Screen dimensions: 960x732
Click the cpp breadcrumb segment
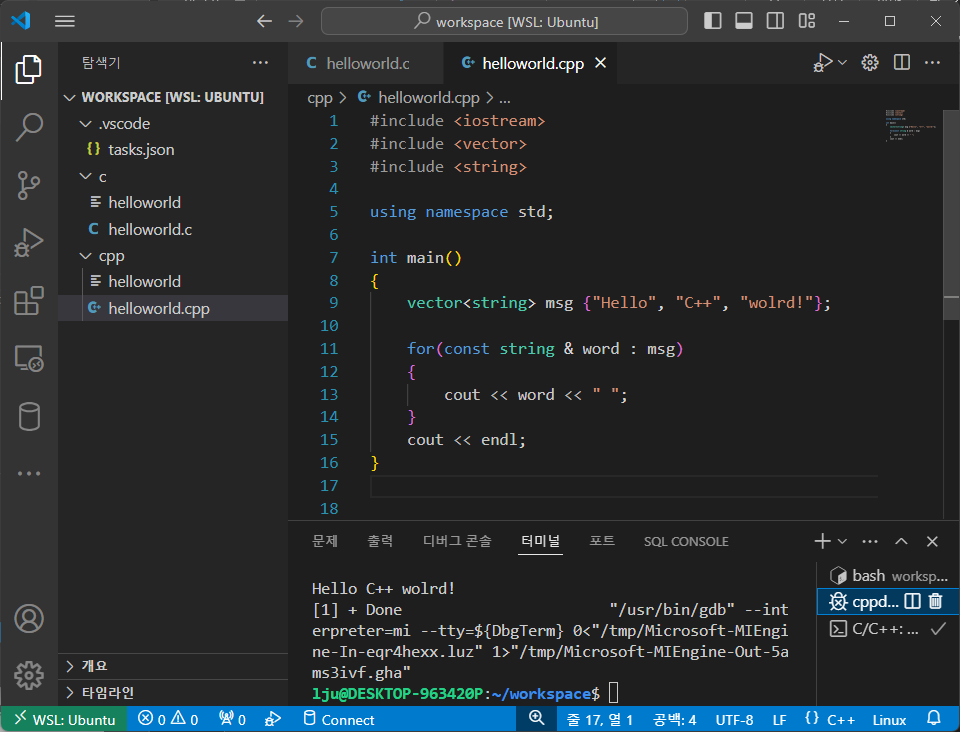(x=320, y=98)
